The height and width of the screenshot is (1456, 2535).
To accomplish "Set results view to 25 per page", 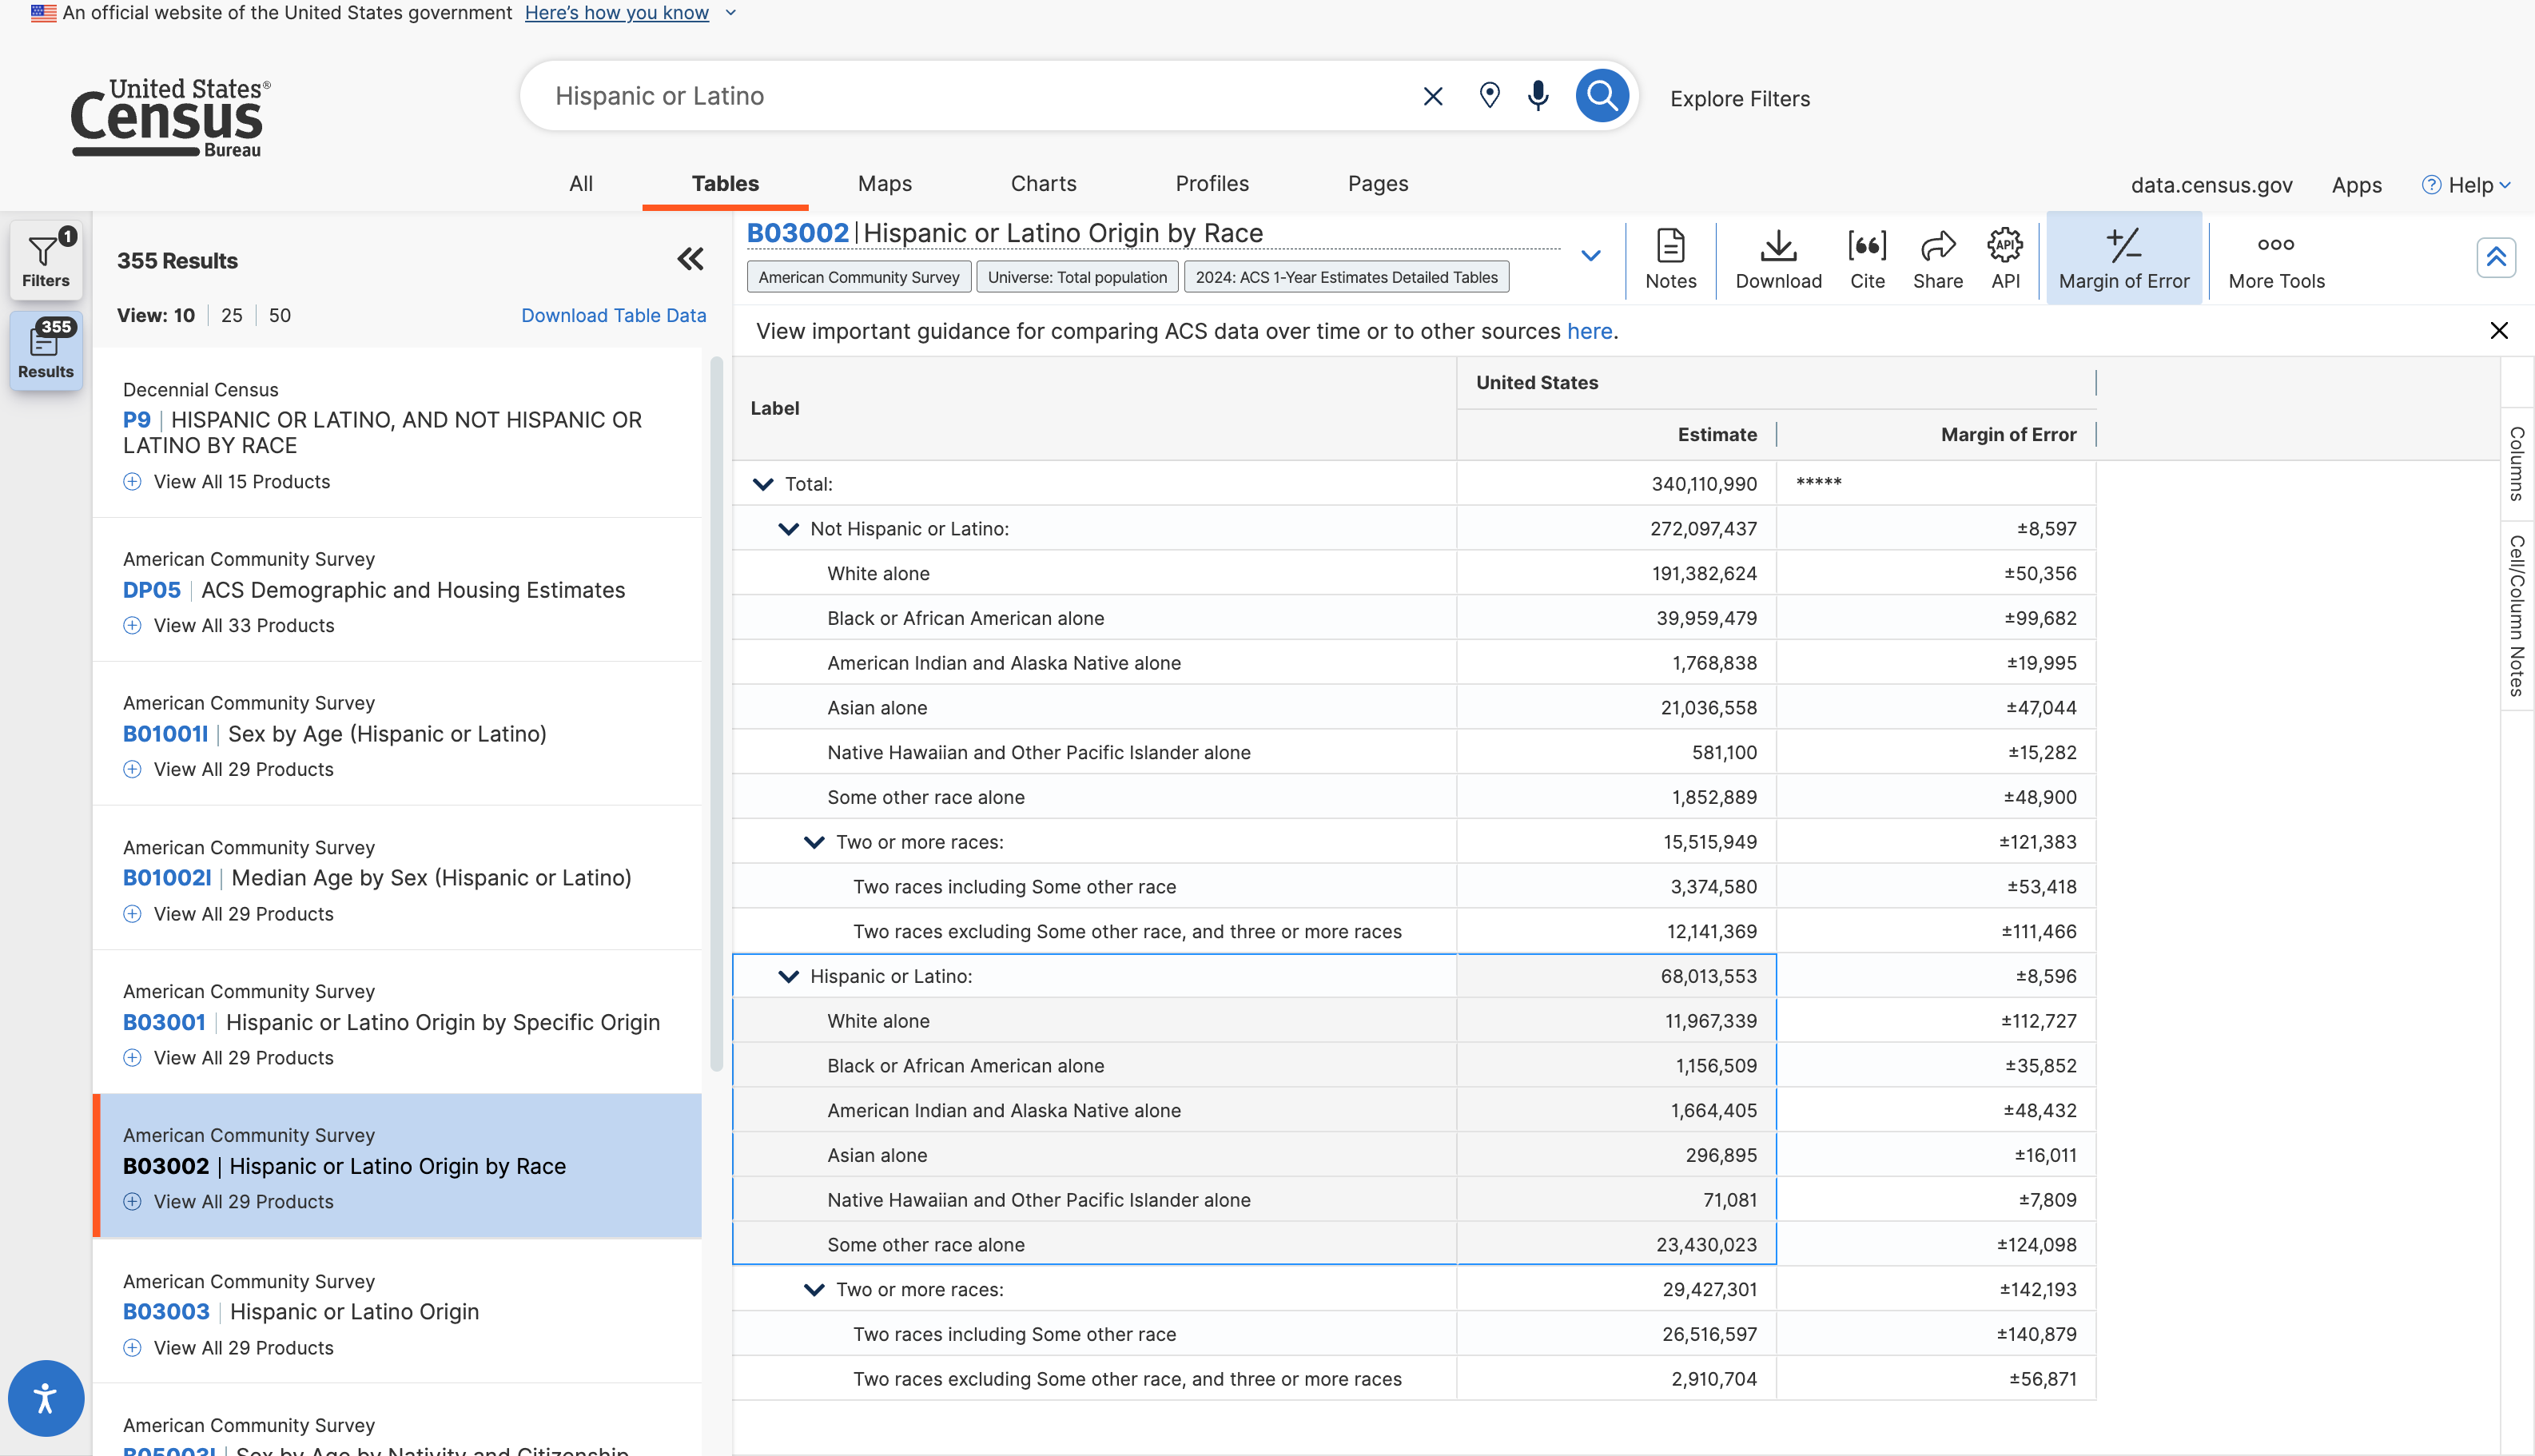I will [x=231, y=315].
